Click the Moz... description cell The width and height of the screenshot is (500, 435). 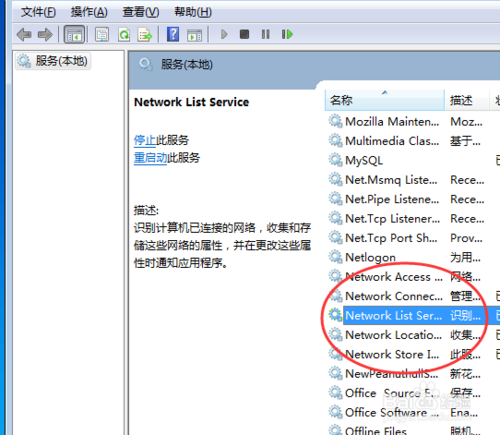[x=466, y=122]
